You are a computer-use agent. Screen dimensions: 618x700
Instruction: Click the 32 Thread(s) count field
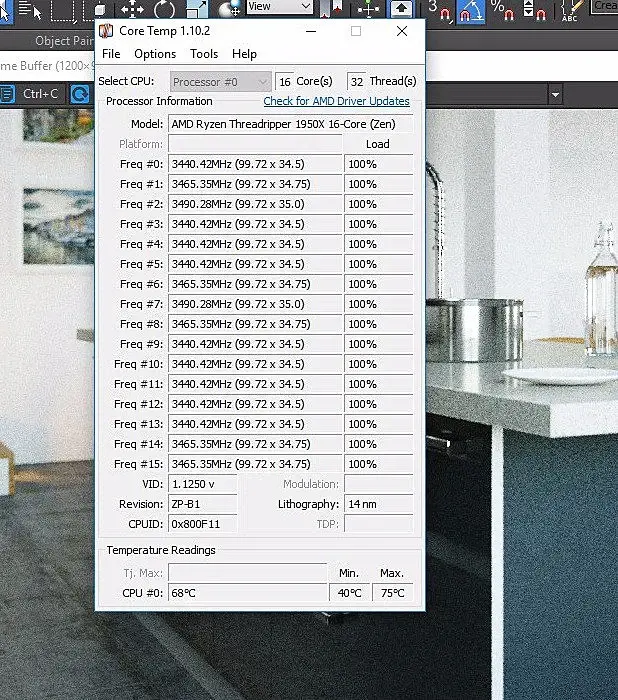tap(356, 82)
